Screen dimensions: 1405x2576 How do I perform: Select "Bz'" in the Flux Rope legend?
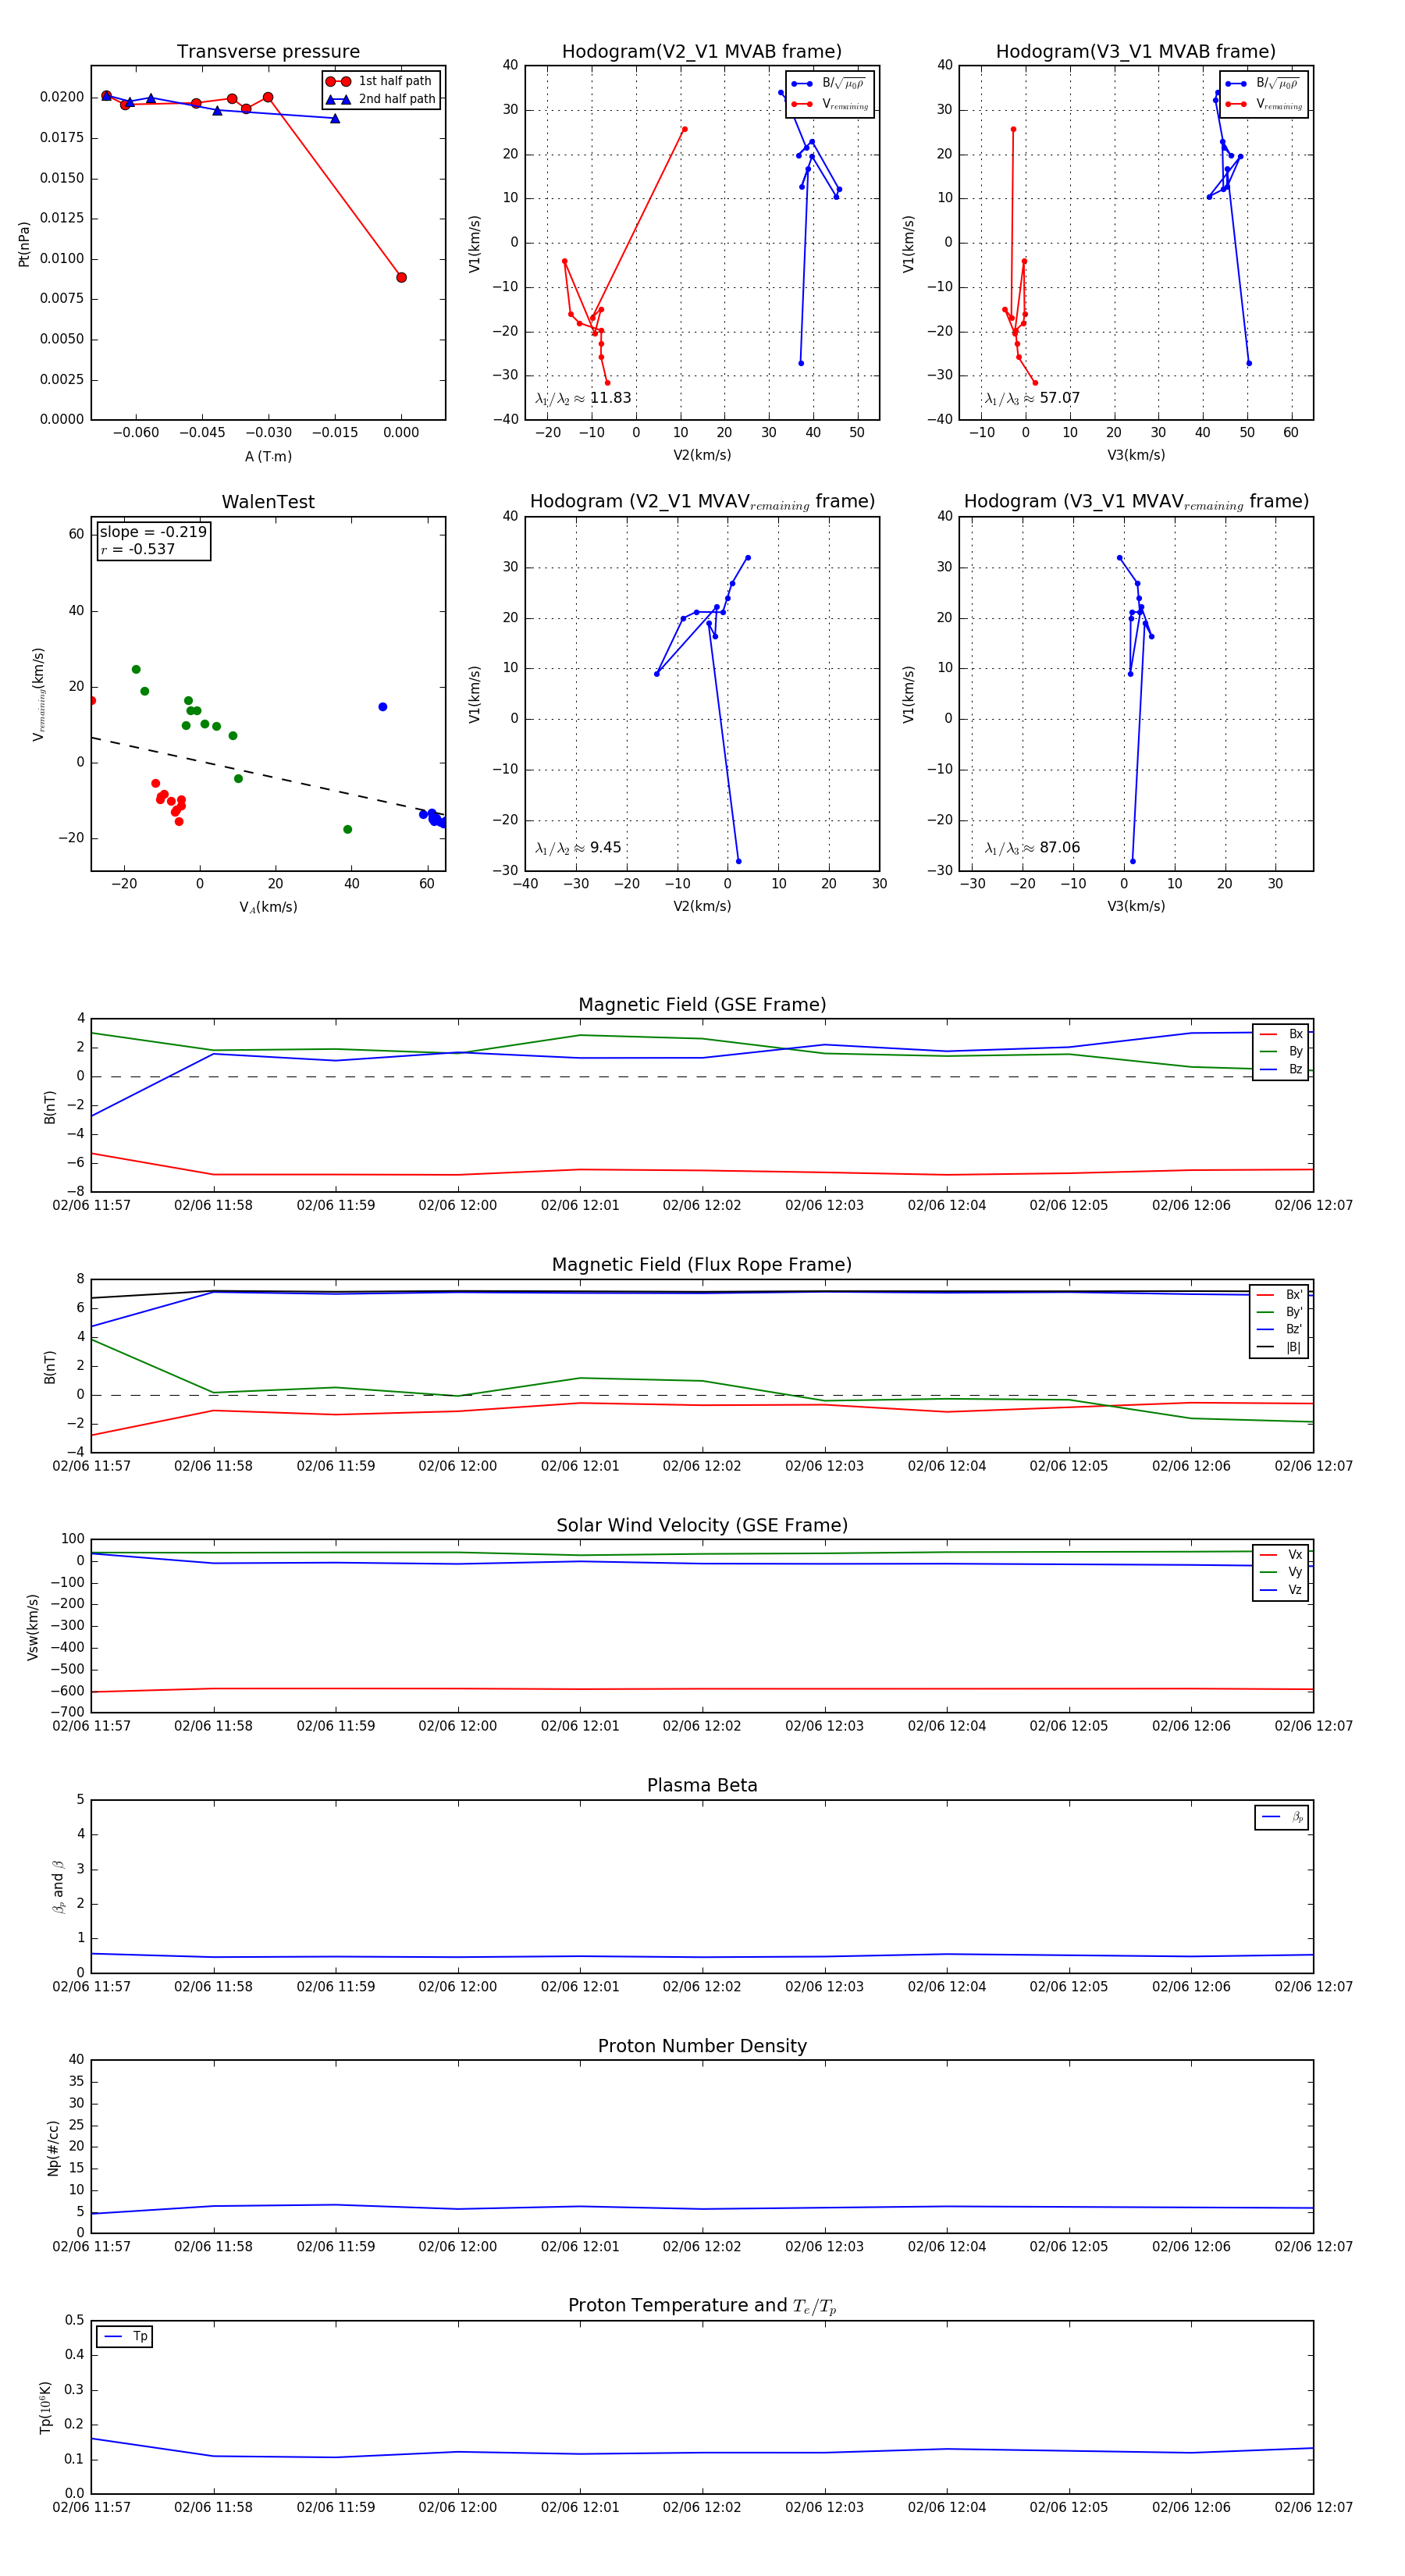click(1281, 1329)
